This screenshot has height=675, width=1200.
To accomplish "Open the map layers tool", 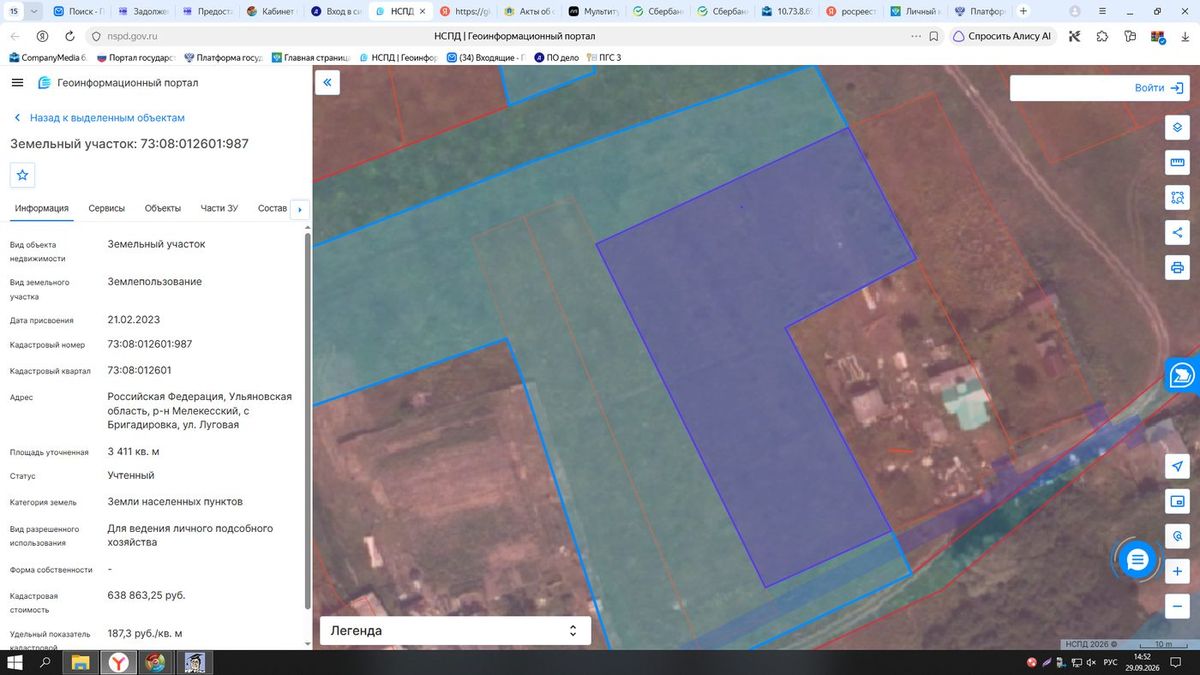I will pos(1177,128).
